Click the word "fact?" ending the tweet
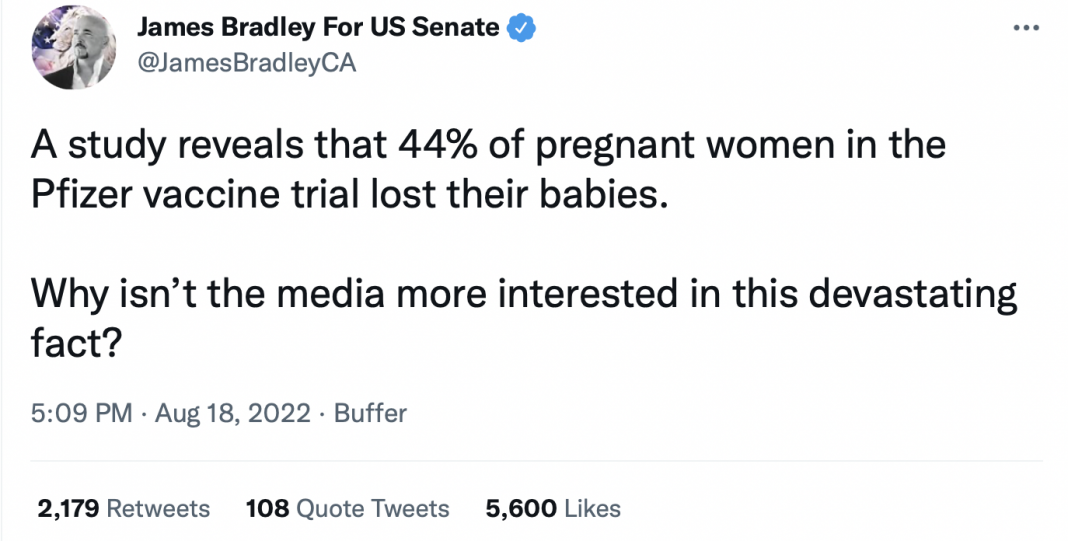This screenshot has width=1068, height=541. (77, 343)
